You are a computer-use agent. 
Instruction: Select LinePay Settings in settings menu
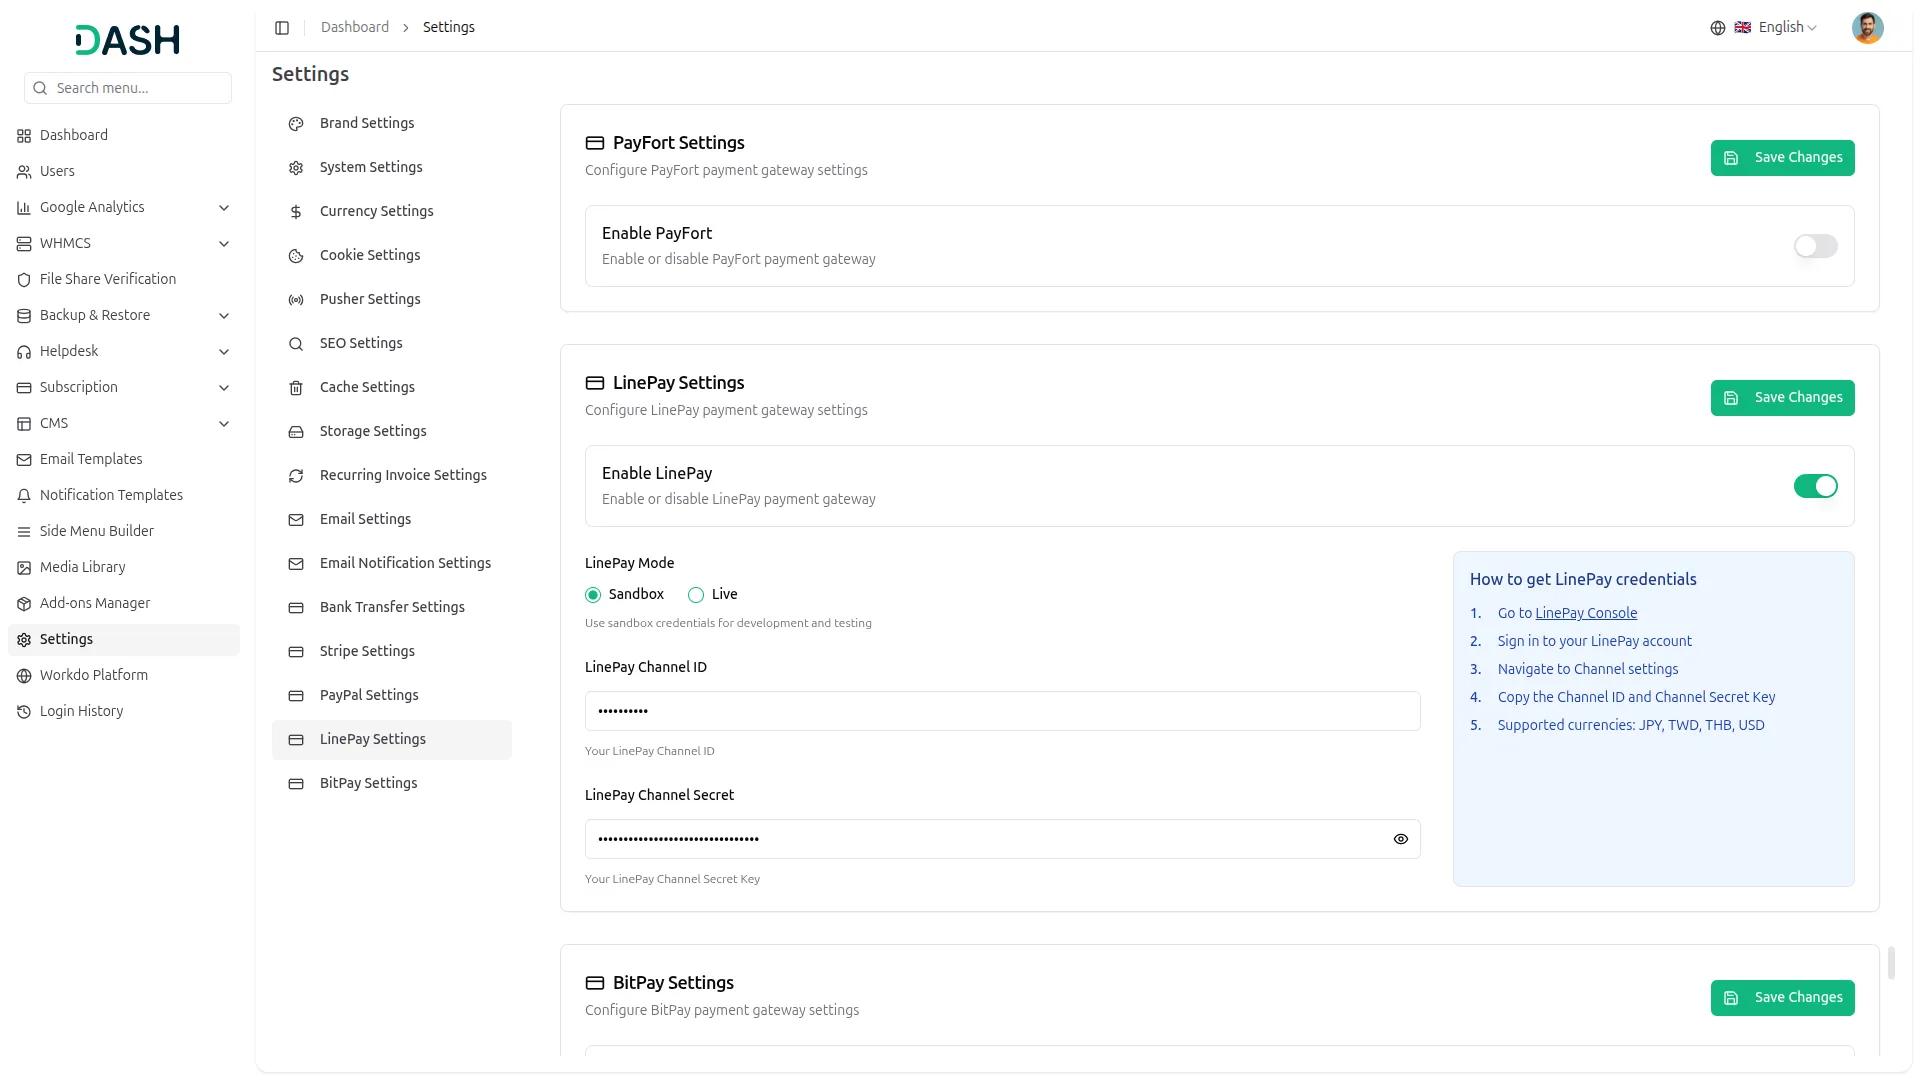tap(392, 739)
